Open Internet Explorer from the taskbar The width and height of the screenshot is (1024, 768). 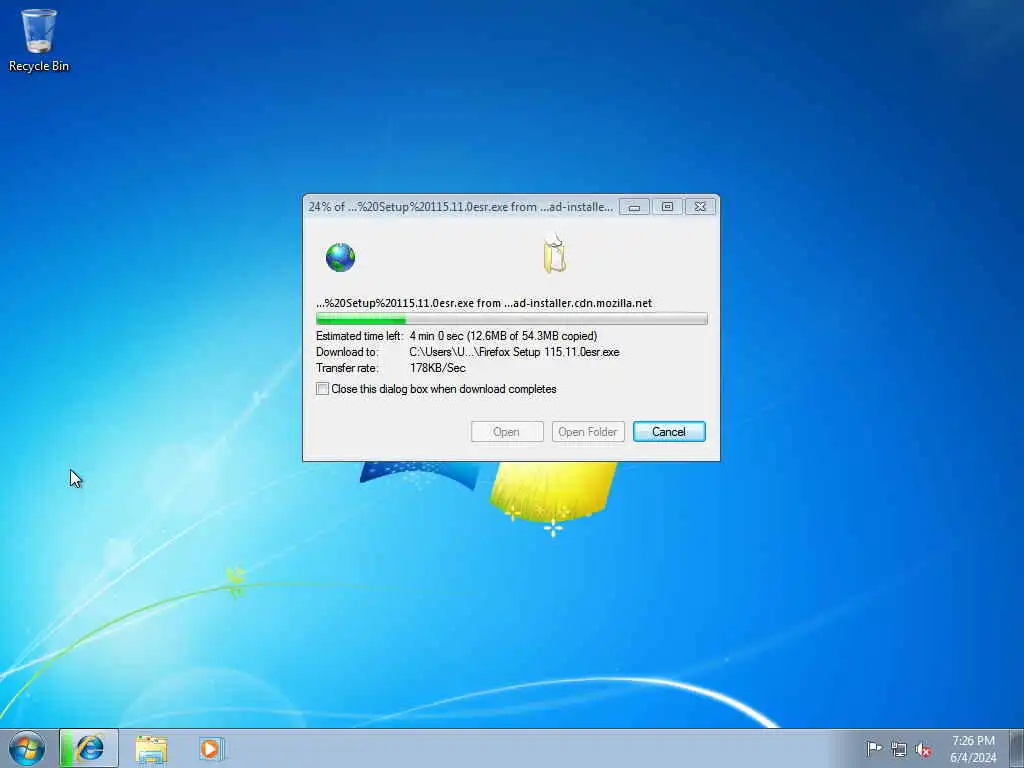[89, 748]
